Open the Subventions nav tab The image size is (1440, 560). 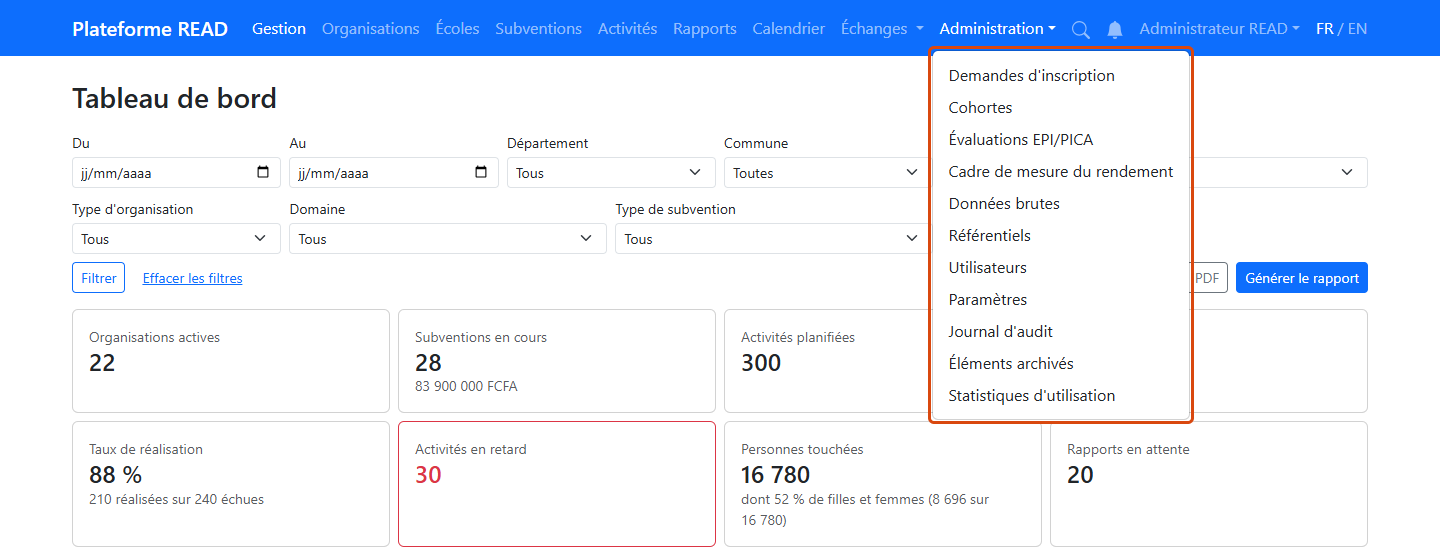point(538,29)
